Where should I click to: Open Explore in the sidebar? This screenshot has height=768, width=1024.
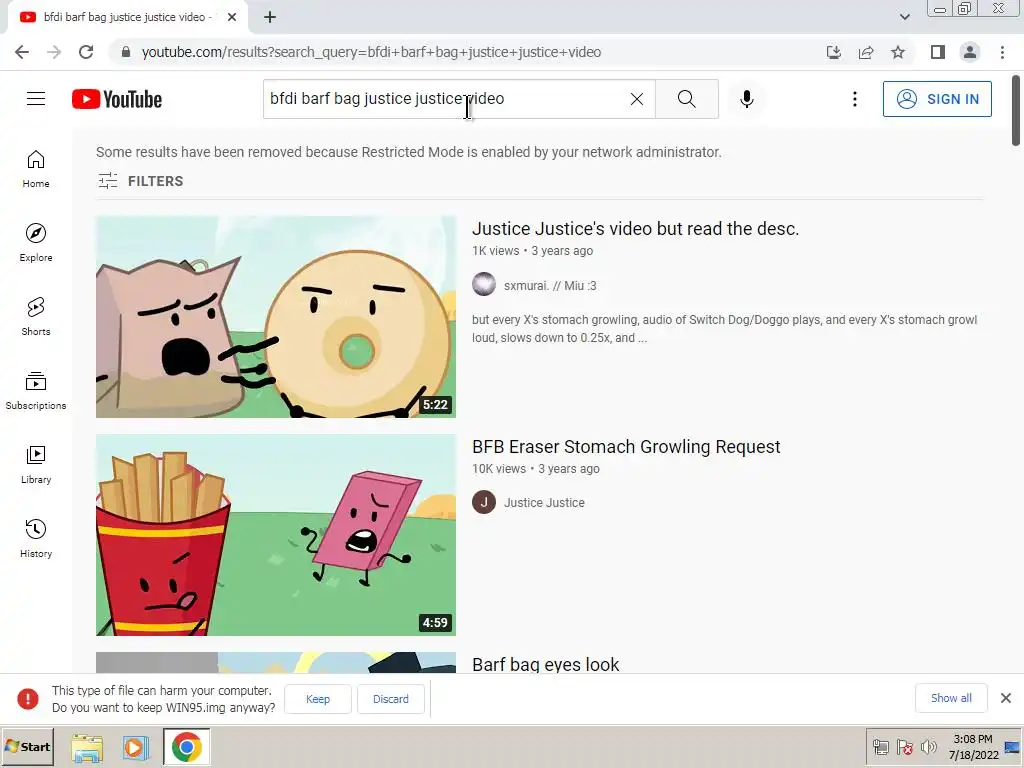pyautogui.click(x=36, y=243)
